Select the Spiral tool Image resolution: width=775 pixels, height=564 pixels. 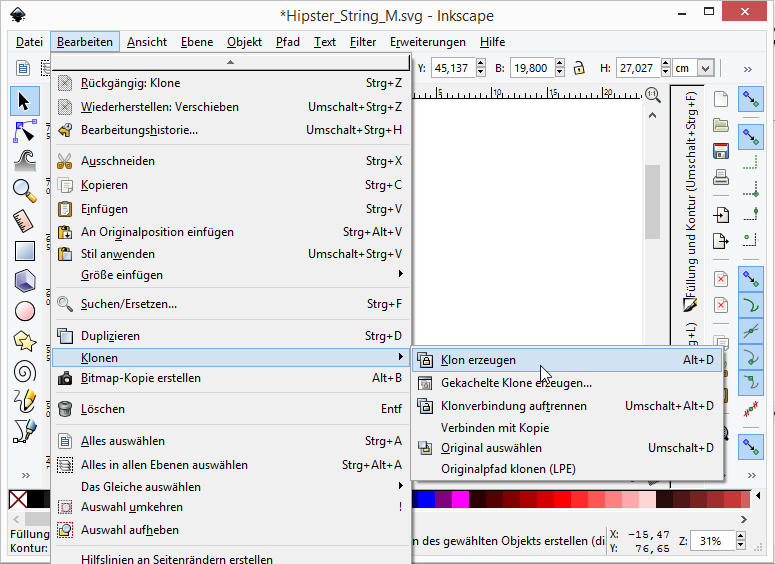point(24,371)
